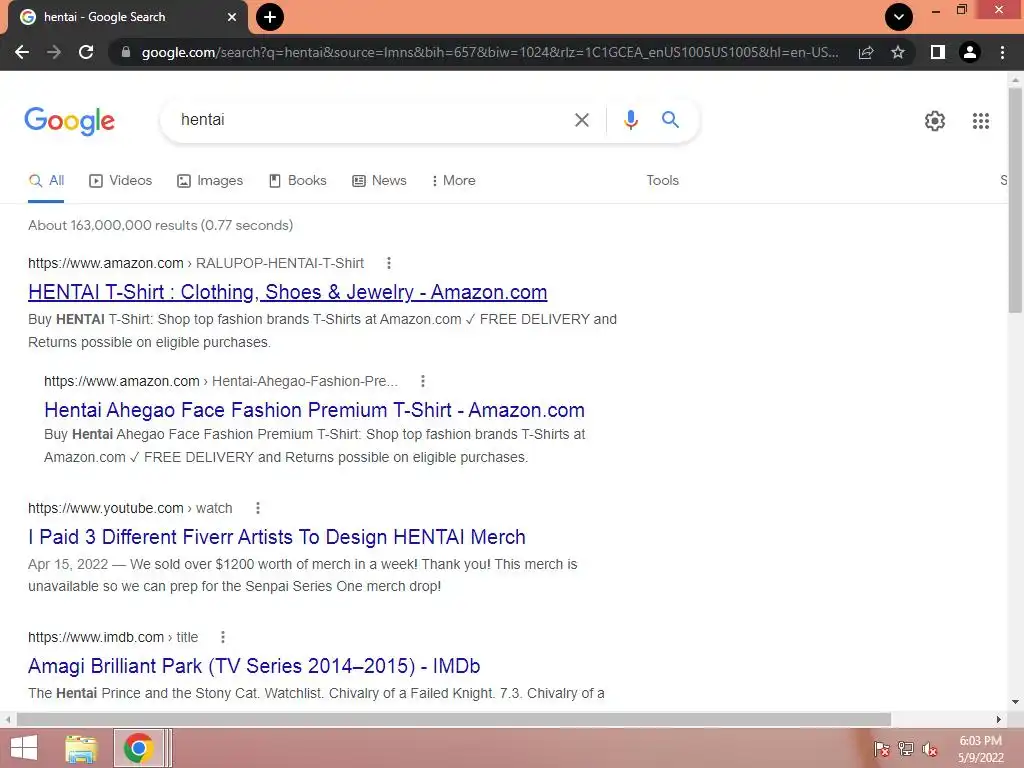Open the Google apps grid
Viewport: 1024px width, 768px height.
pyautogui.click(x=980, y=121)
